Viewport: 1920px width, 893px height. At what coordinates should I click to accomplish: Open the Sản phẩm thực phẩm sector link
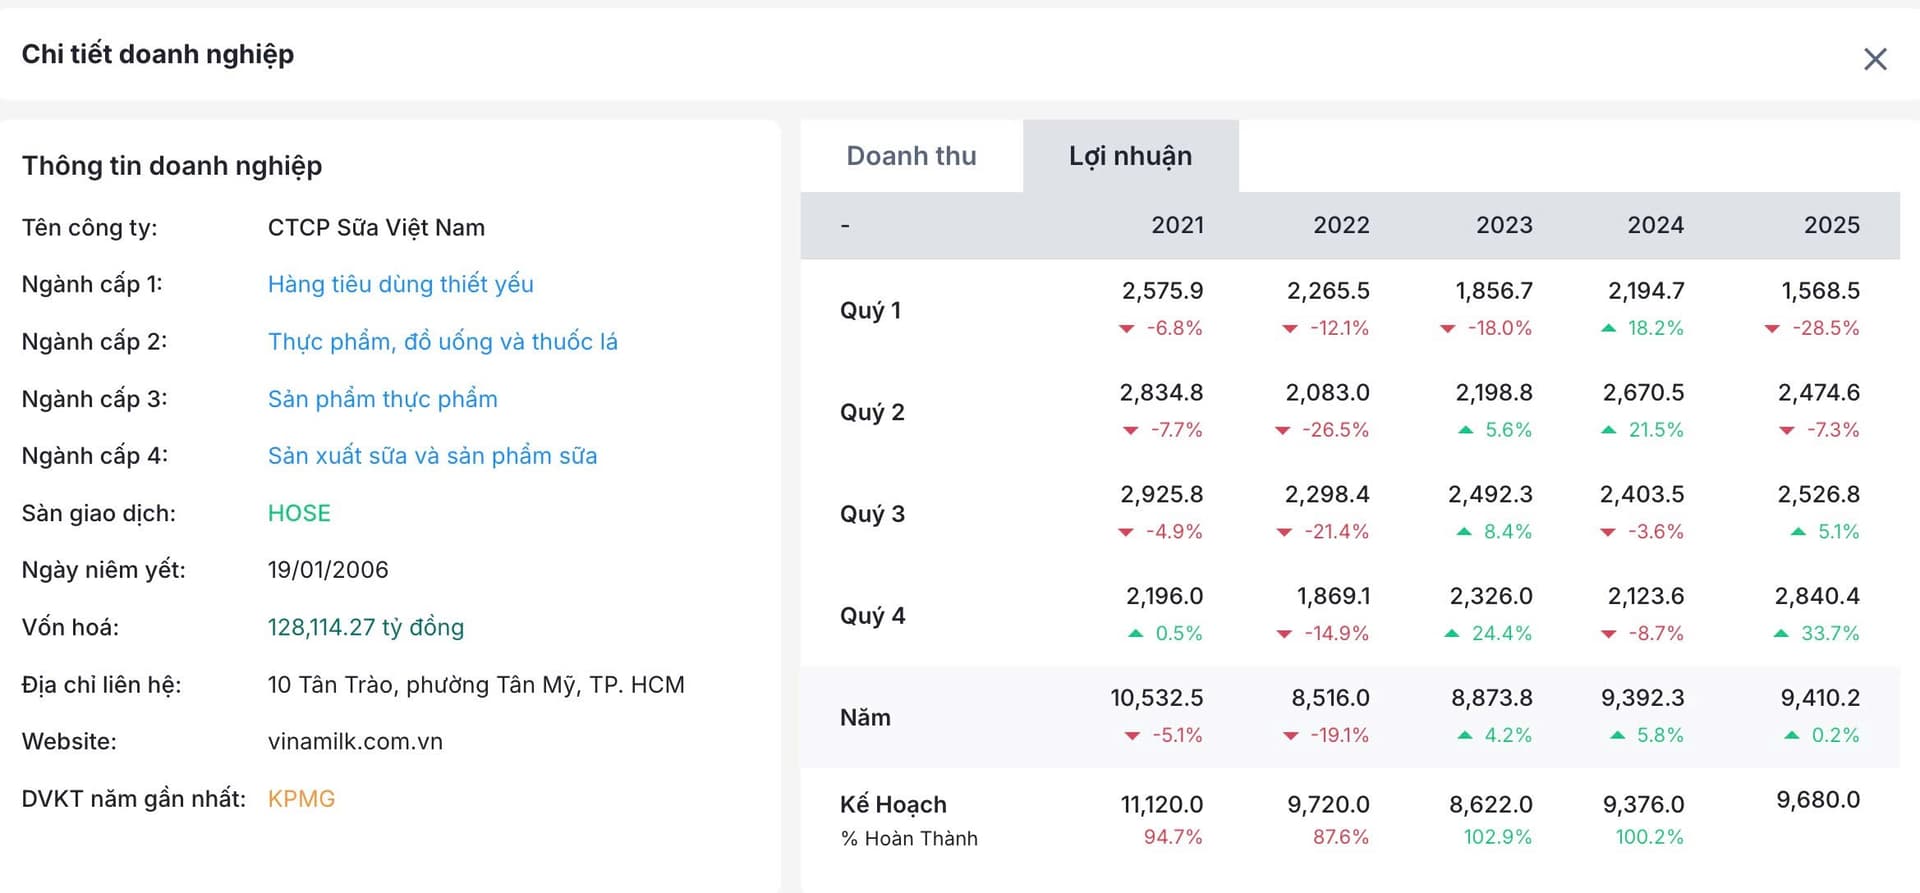(382, 399)
